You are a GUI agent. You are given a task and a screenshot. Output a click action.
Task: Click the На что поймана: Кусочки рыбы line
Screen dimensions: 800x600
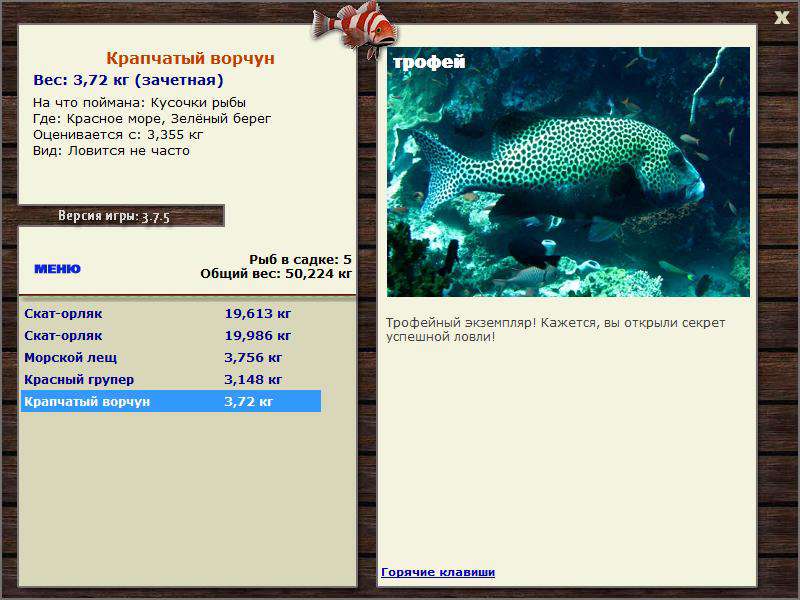[x=139, y=103]
